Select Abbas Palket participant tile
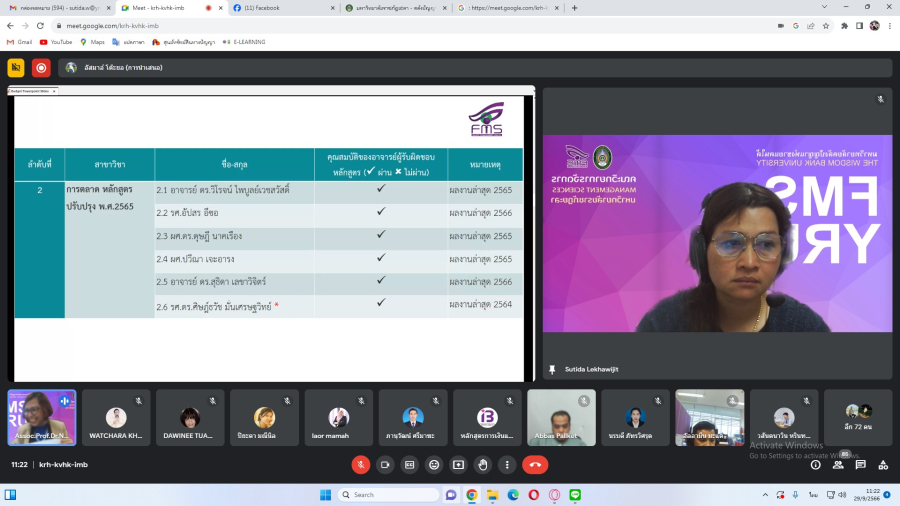Screen dimensions: 900x506 point(561,418)
